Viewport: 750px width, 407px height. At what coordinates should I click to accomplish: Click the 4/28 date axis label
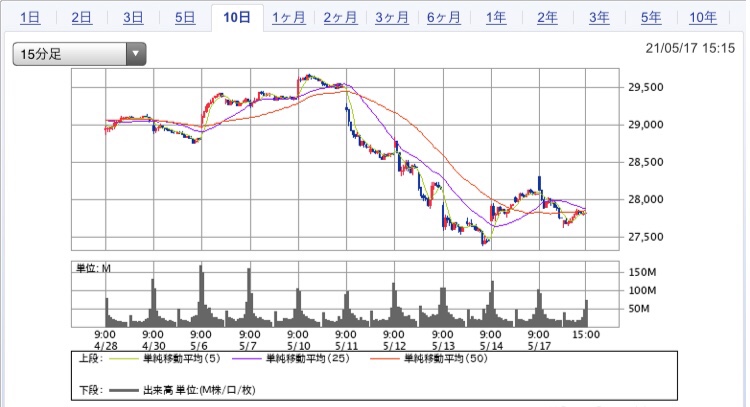pos(105,346)
